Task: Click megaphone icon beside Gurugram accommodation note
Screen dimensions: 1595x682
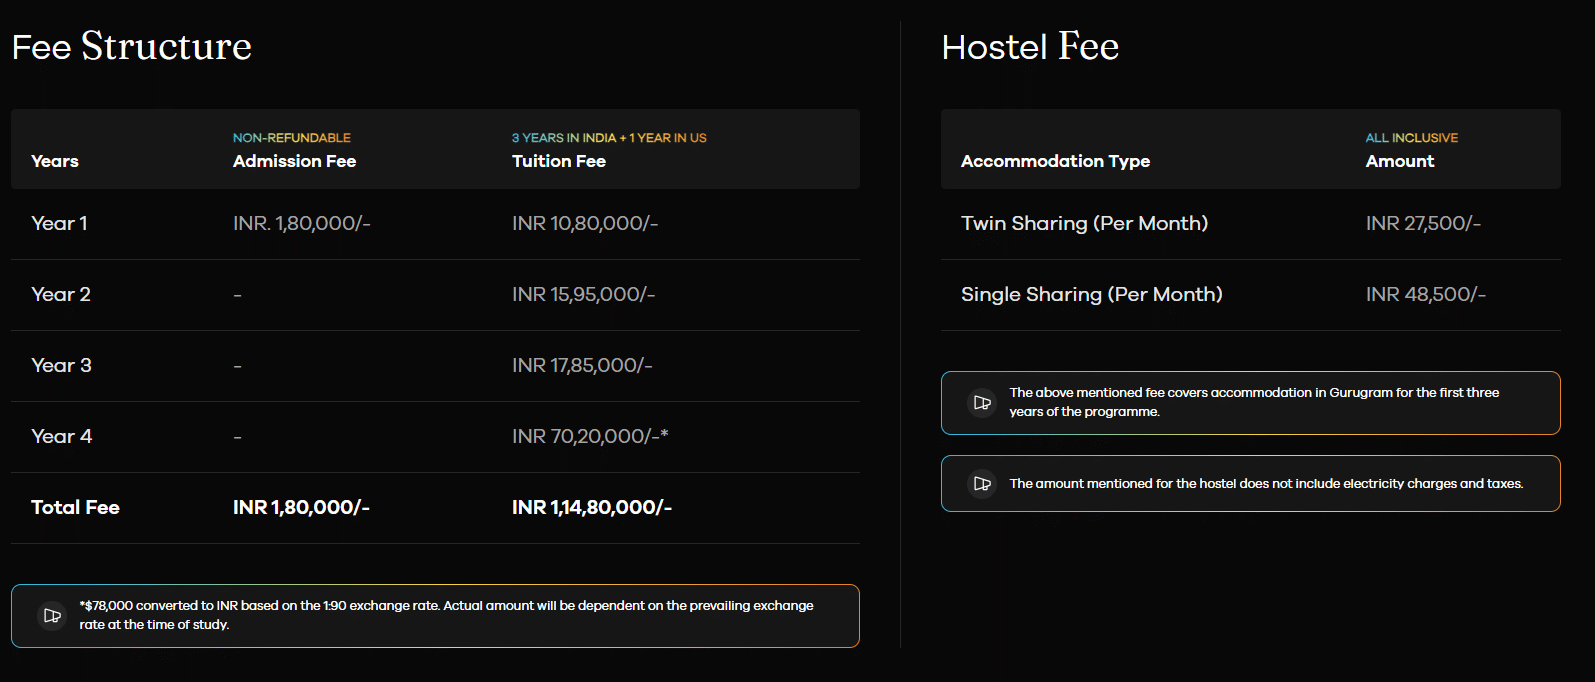Action: click(x=982, y=403)
